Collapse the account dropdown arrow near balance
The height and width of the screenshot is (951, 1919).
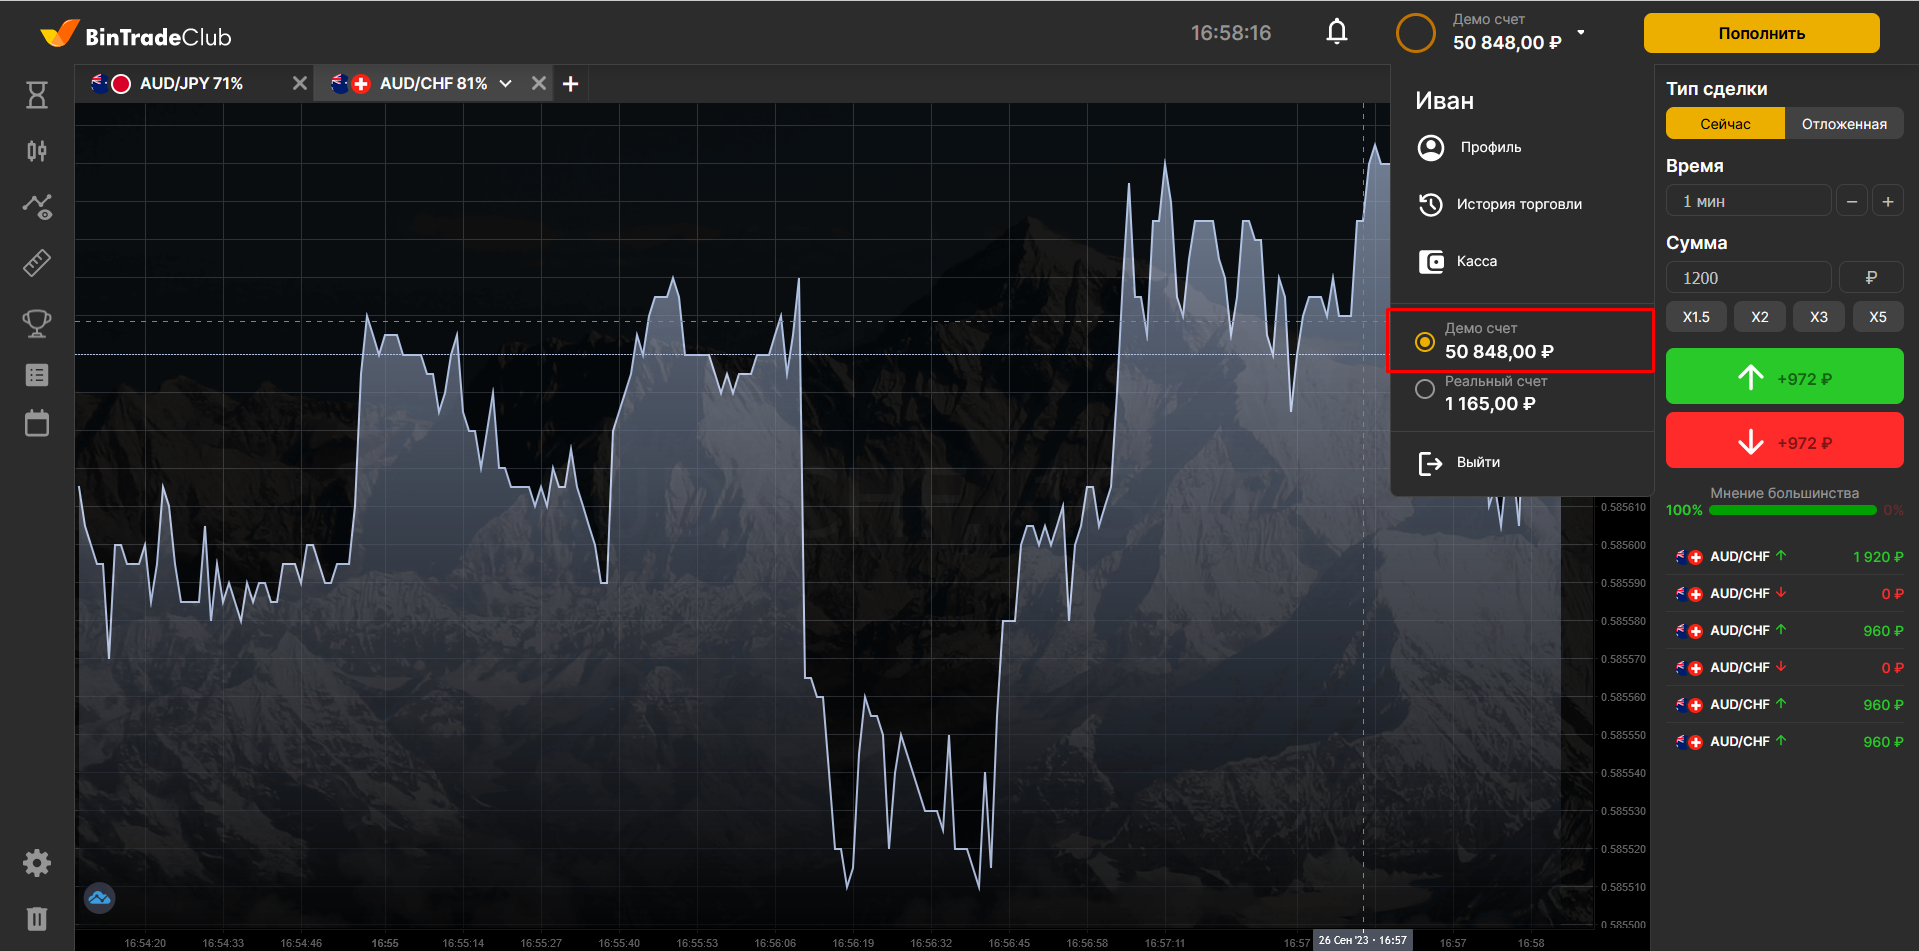pyautogui.click(x=1581, y=33)
